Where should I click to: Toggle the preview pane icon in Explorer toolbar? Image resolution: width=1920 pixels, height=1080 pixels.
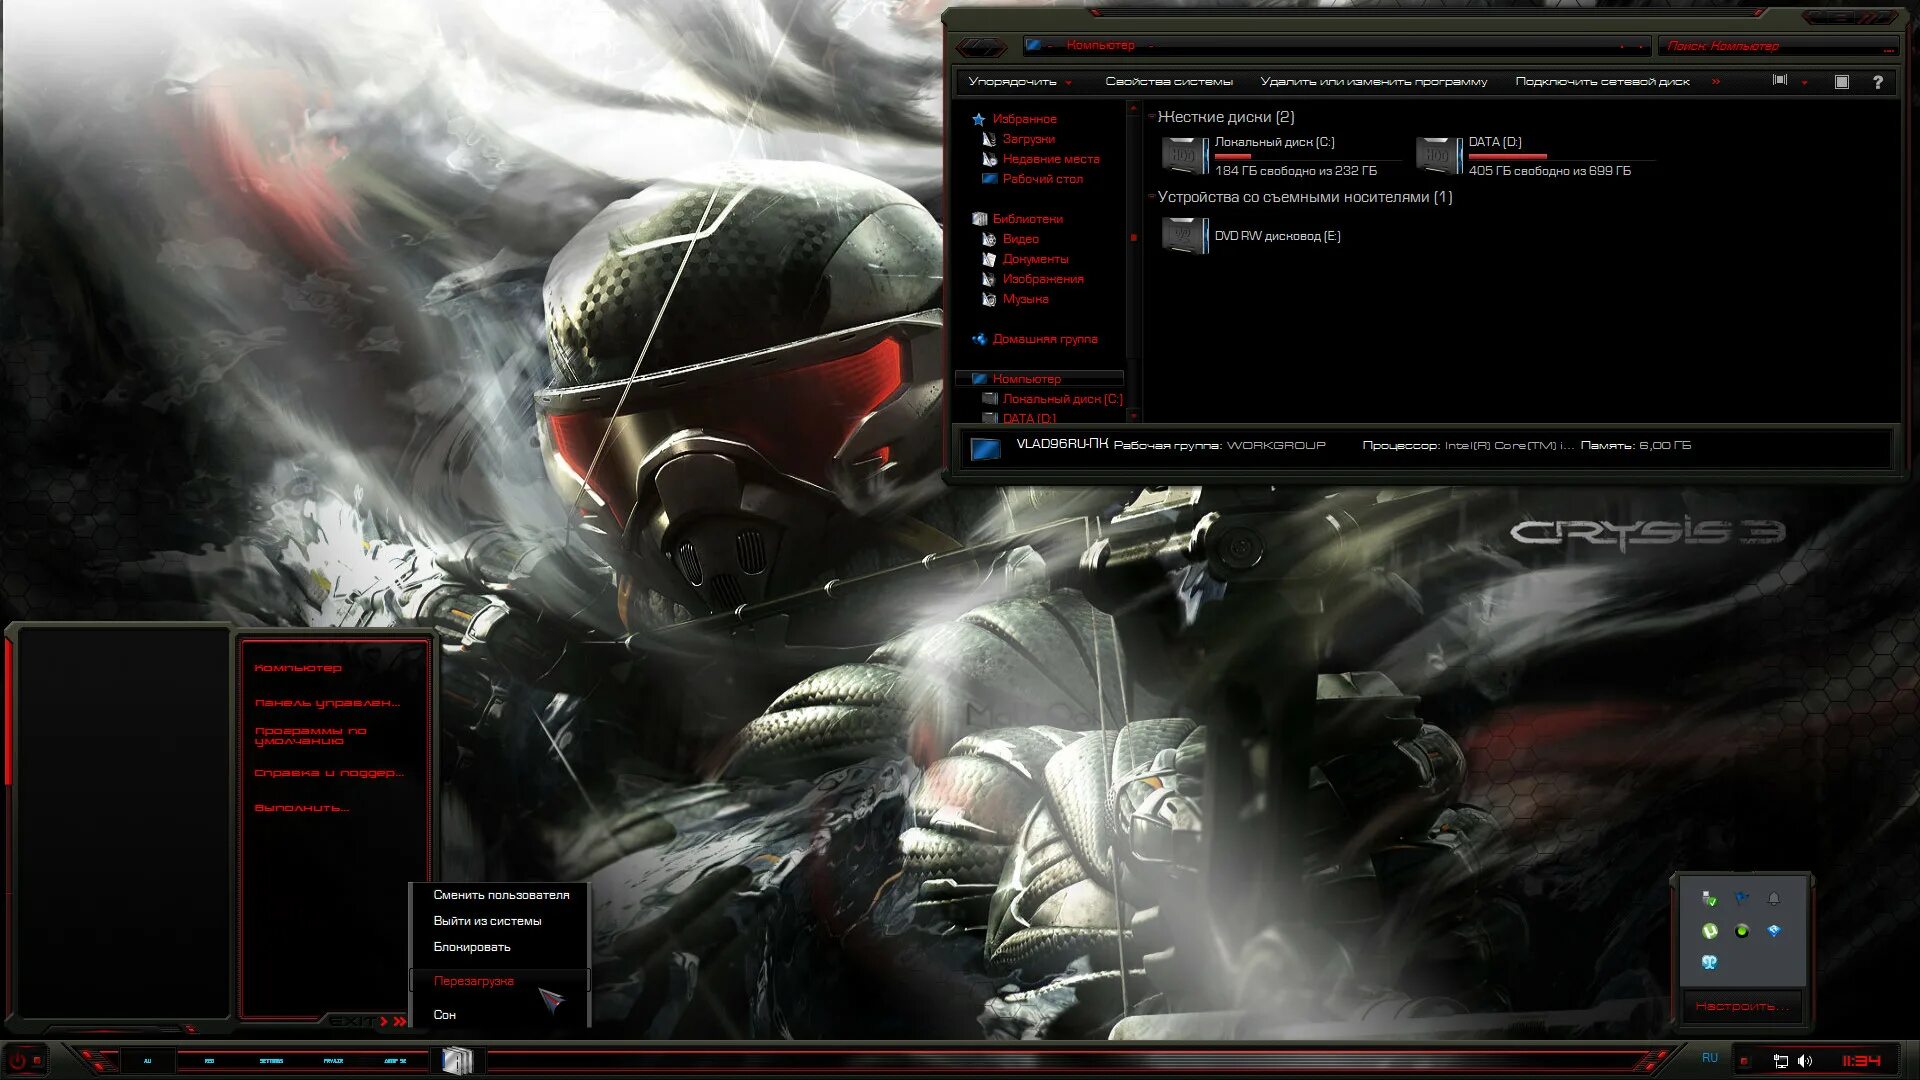[x=1842, y=82]
